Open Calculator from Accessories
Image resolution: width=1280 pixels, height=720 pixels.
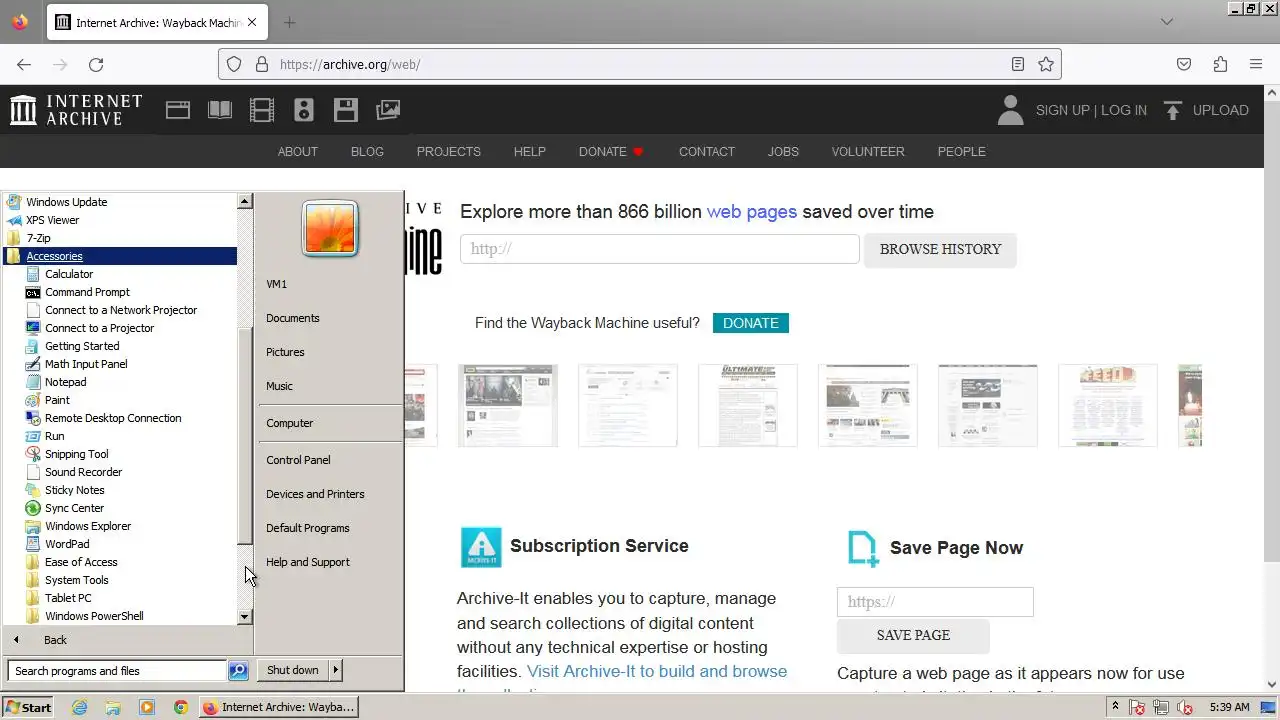click(68, 274)
